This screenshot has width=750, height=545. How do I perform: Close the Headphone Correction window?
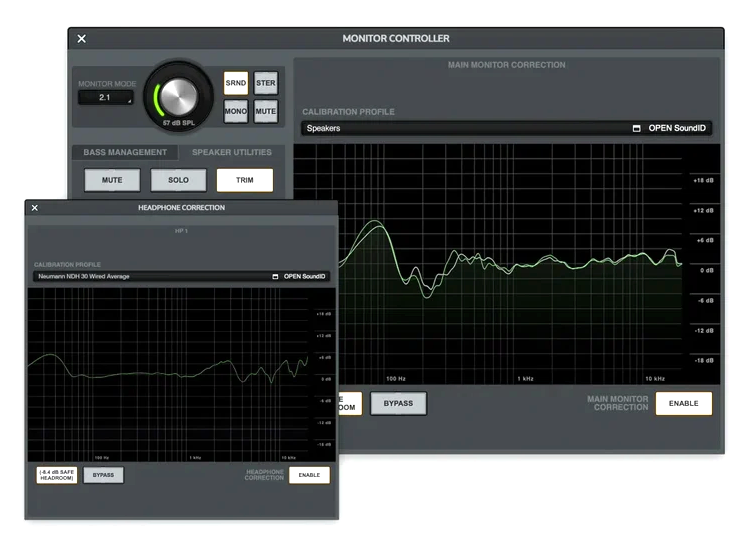34,208
